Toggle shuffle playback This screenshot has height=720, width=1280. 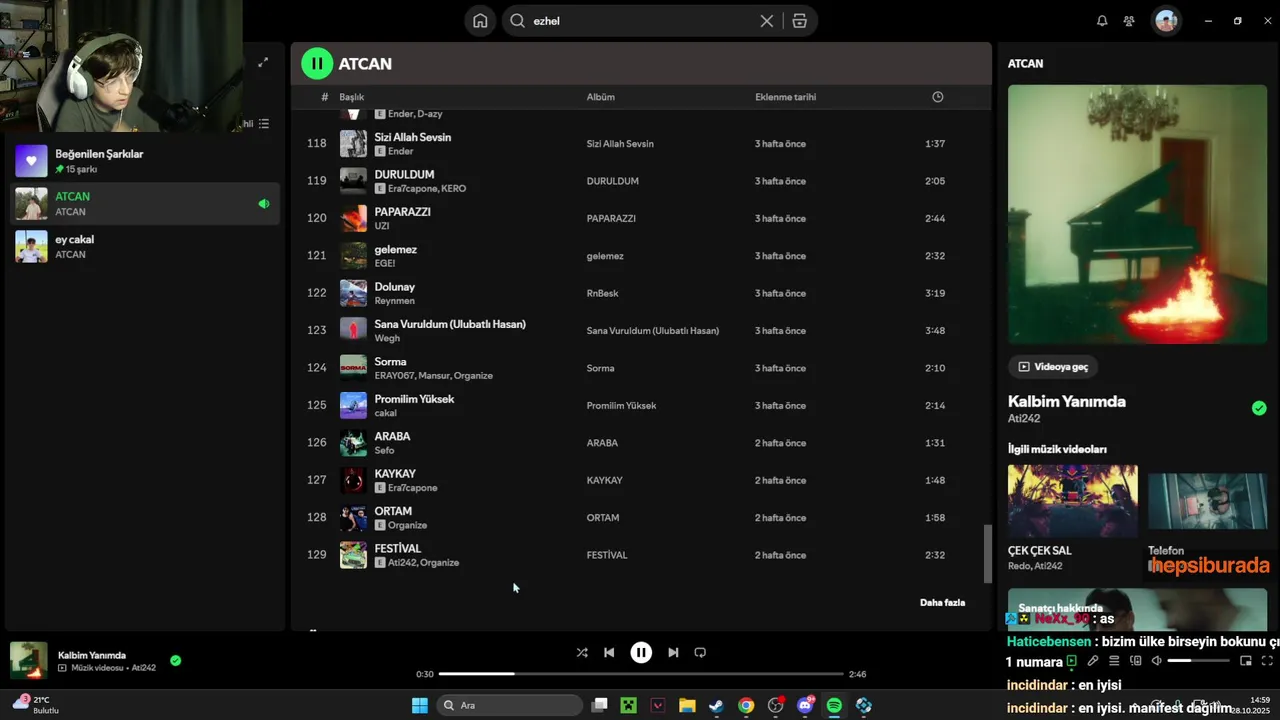582,653
